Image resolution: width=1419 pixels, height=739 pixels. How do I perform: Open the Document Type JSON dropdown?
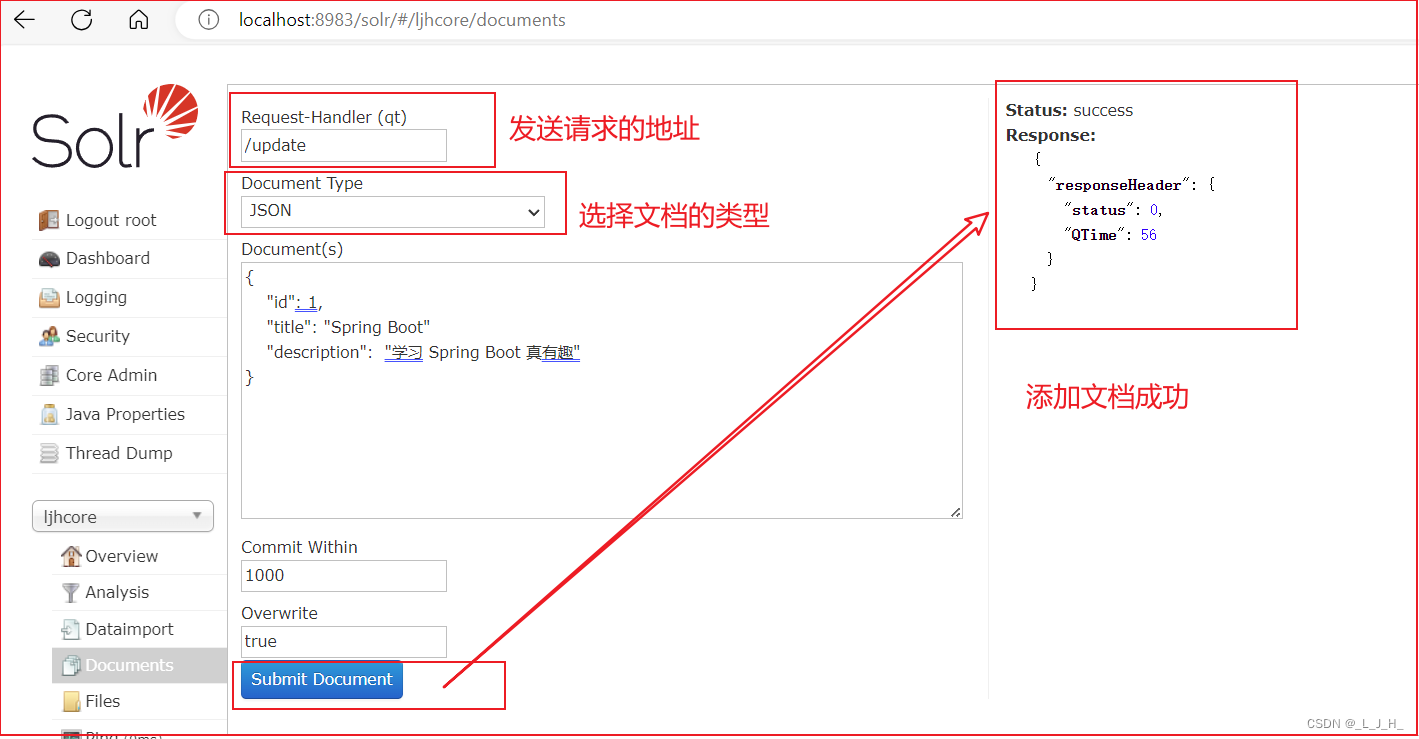[393, 211]
